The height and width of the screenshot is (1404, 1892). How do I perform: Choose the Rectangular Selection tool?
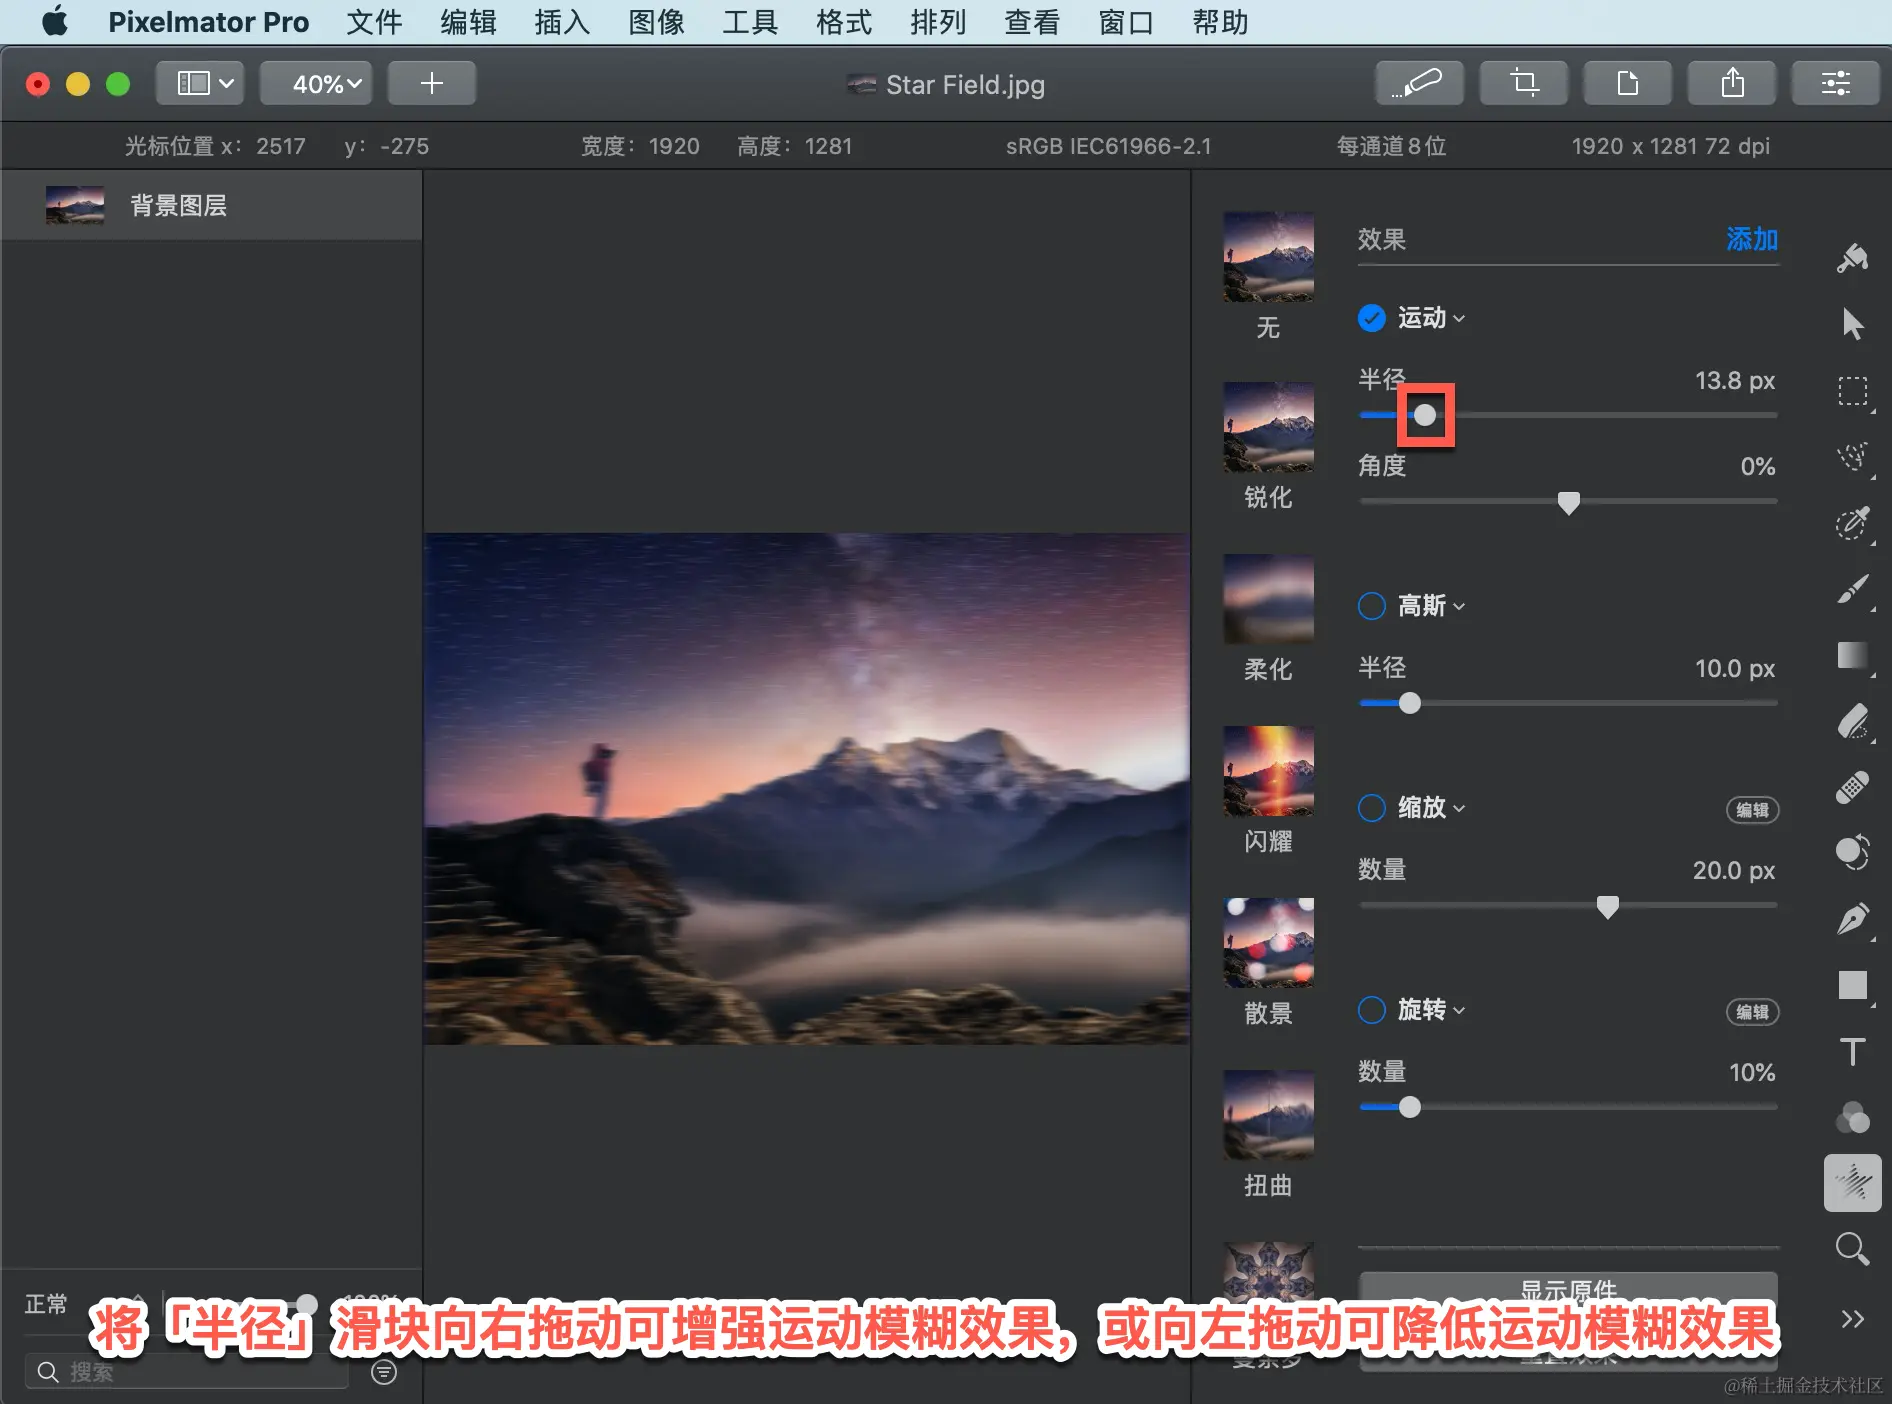click(1852, 391)
